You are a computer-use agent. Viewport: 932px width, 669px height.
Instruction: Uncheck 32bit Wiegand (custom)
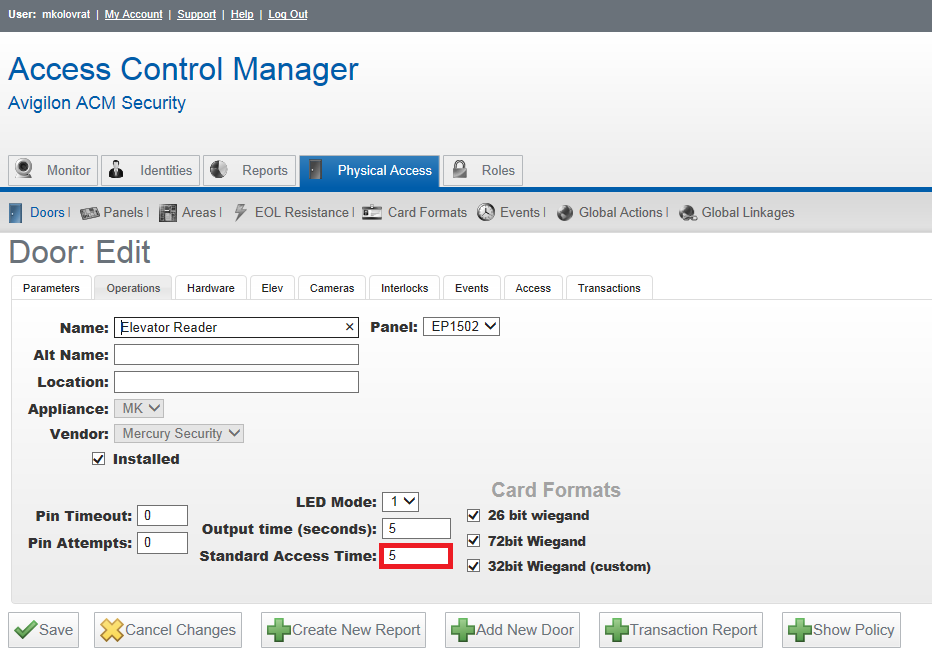point(472,565)
